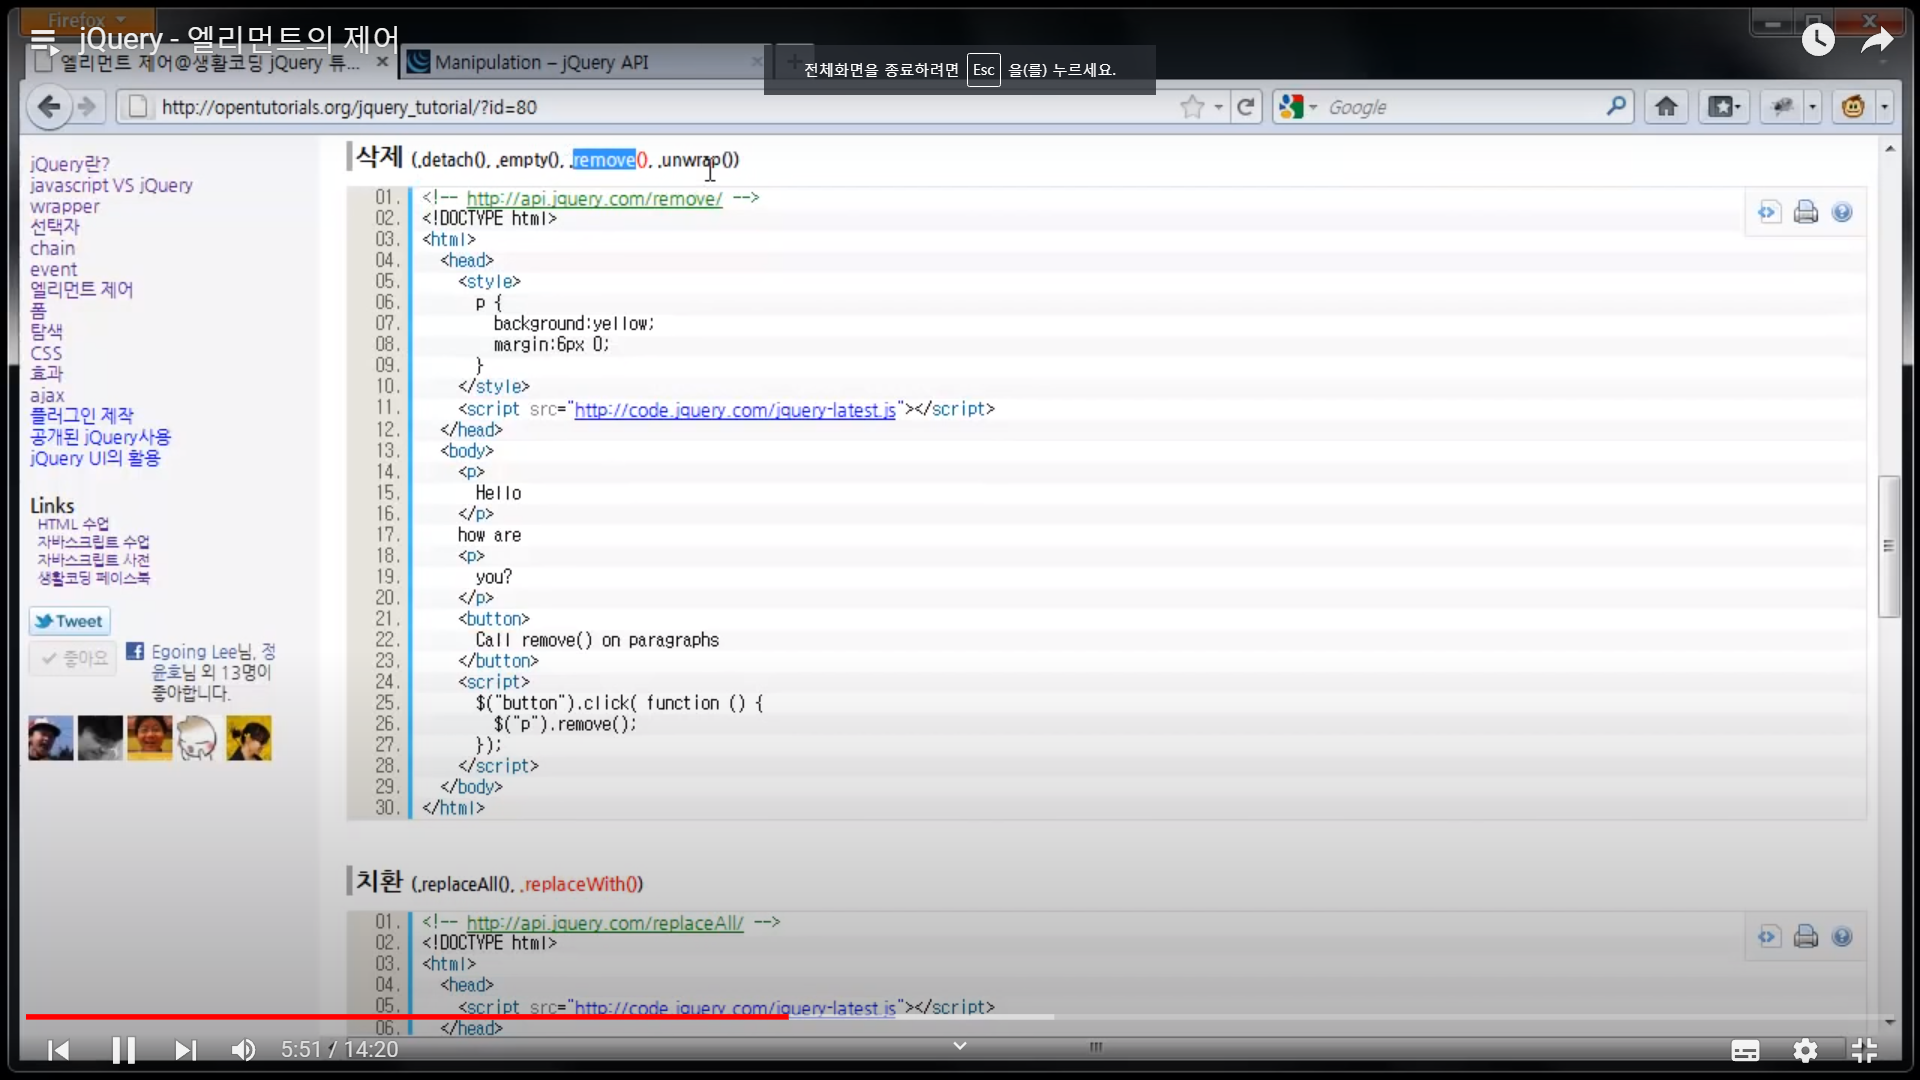
Task: Expand the chevron above the player bar
Action: click(x=959, y=1046)
